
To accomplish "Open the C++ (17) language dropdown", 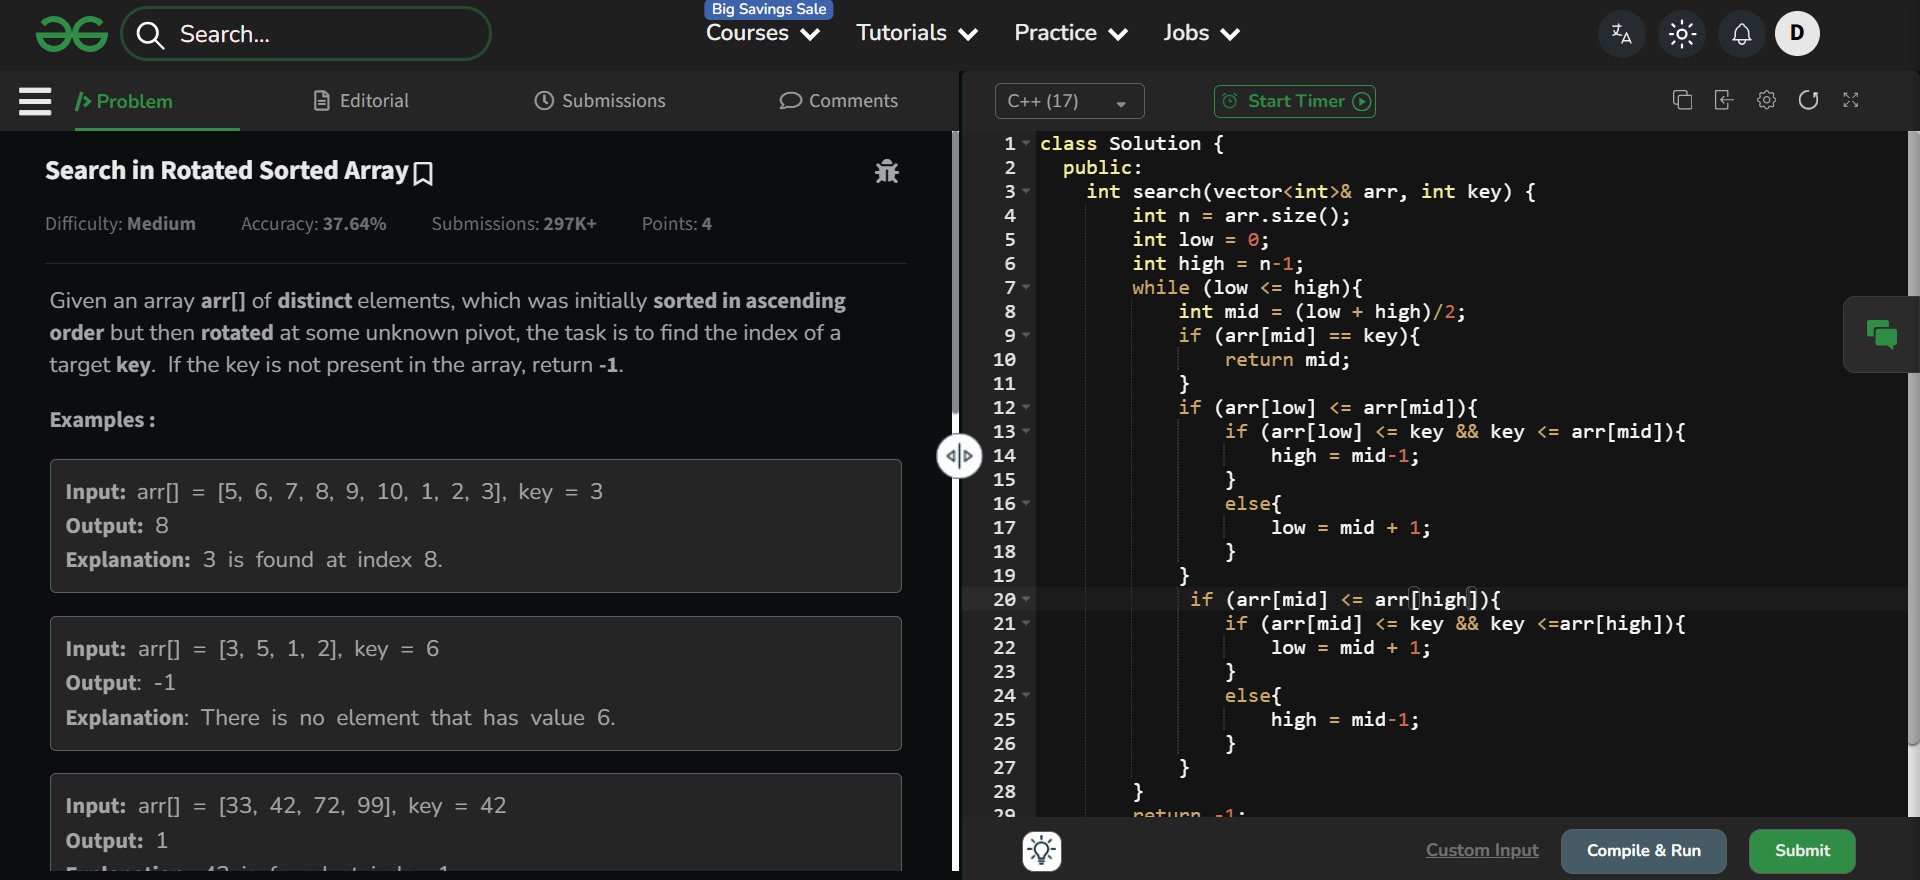I will tap(1068, 101).
